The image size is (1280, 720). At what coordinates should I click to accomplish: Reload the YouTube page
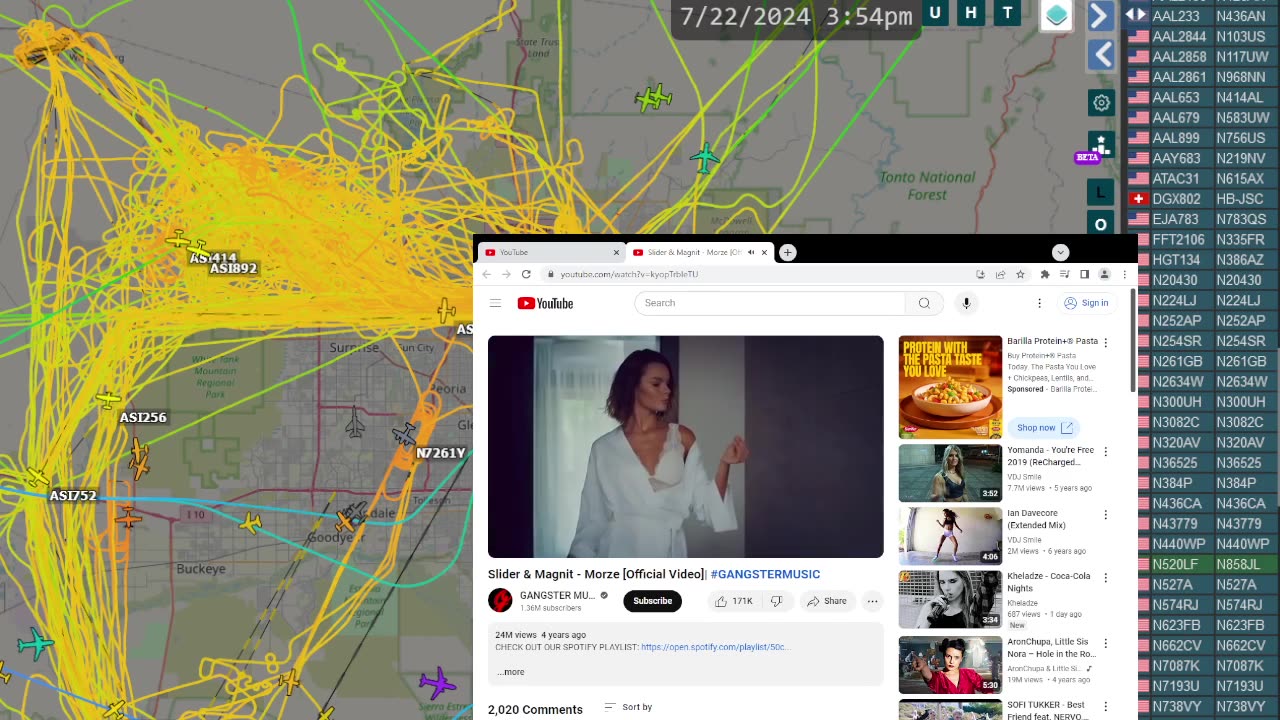pyautogui.click(x=526, y=274)
